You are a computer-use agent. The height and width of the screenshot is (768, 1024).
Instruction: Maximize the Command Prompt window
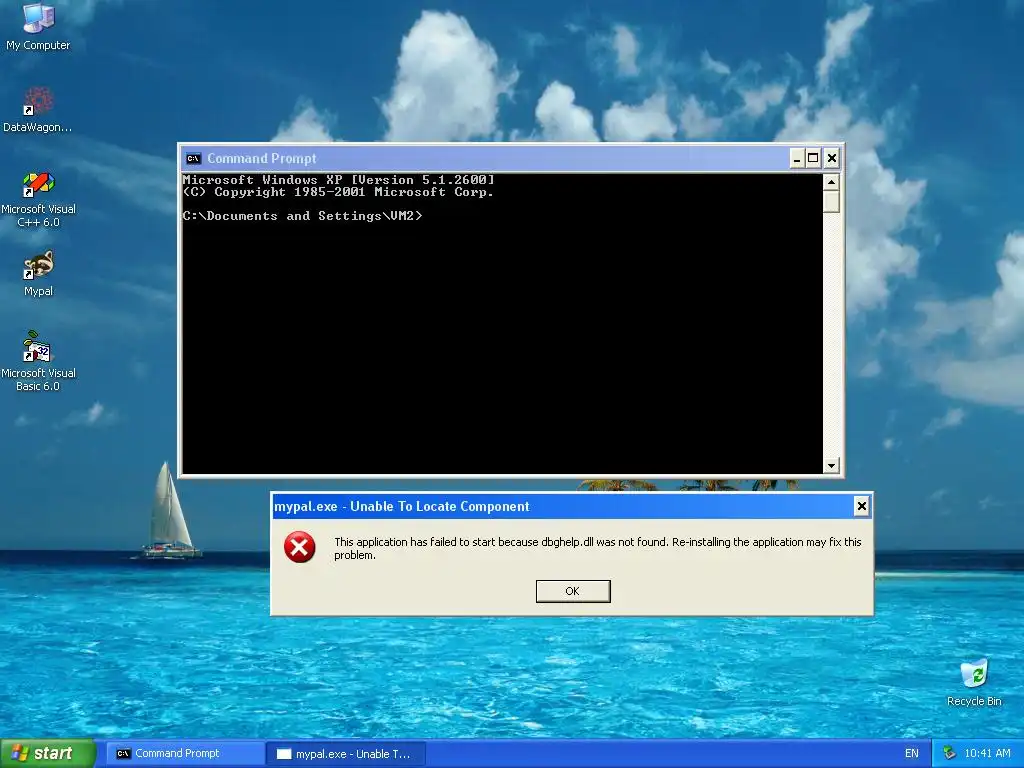[x=813, y=158]
